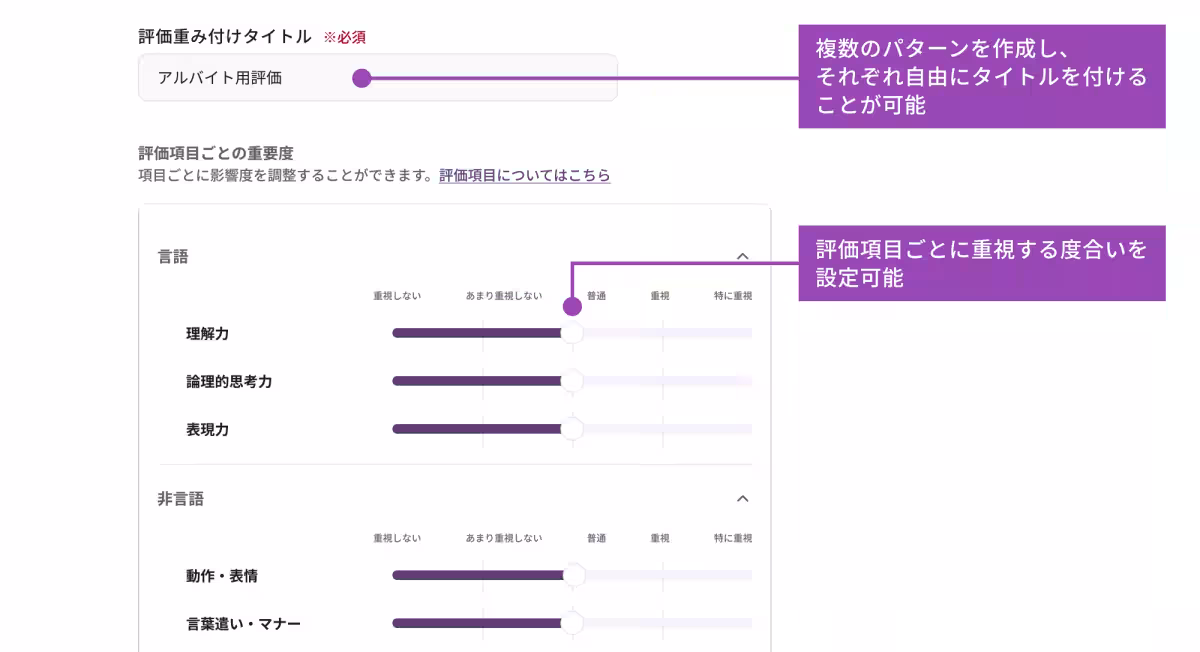Image resolution: width=1200 pixels, height=652 pixels.
Task: Open the 評価項目についてはこちら link
Action: (524, 175)
